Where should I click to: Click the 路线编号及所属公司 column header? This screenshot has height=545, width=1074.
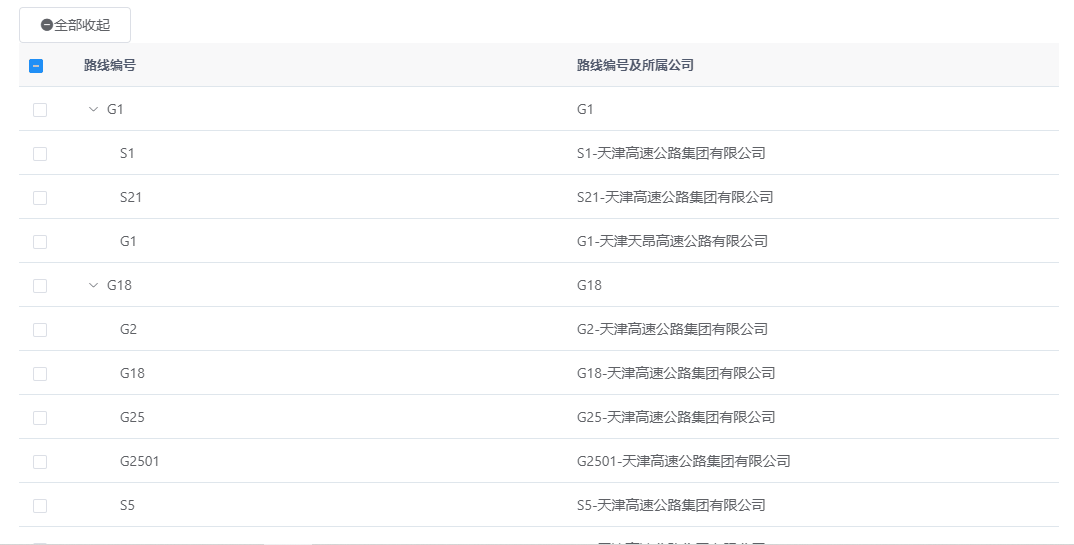click(x=635, y=66)
